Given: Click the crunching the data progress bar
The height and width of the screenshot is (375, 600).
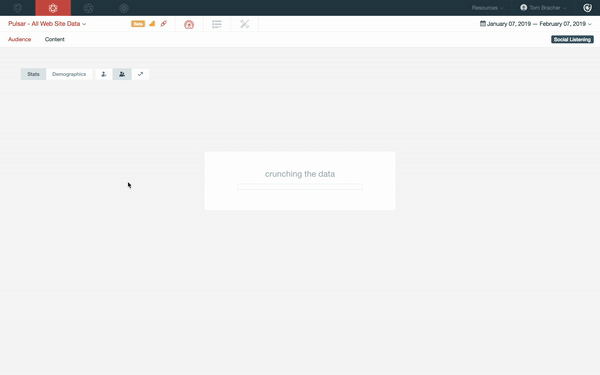Looking at the screenshot, I should (x=300, y=187).
